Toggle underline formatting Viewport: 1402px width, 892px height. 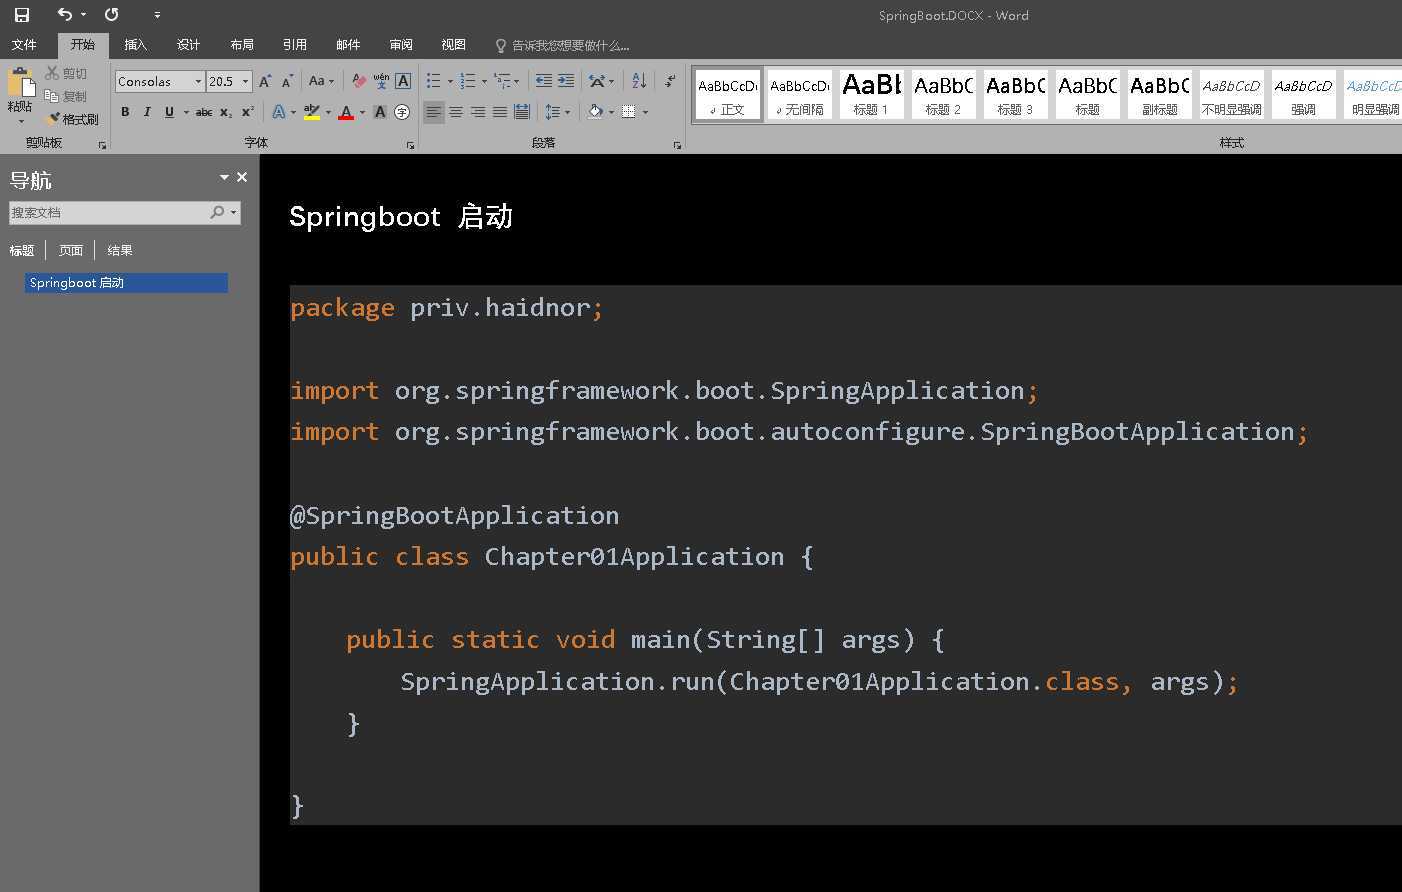[169, 112]
